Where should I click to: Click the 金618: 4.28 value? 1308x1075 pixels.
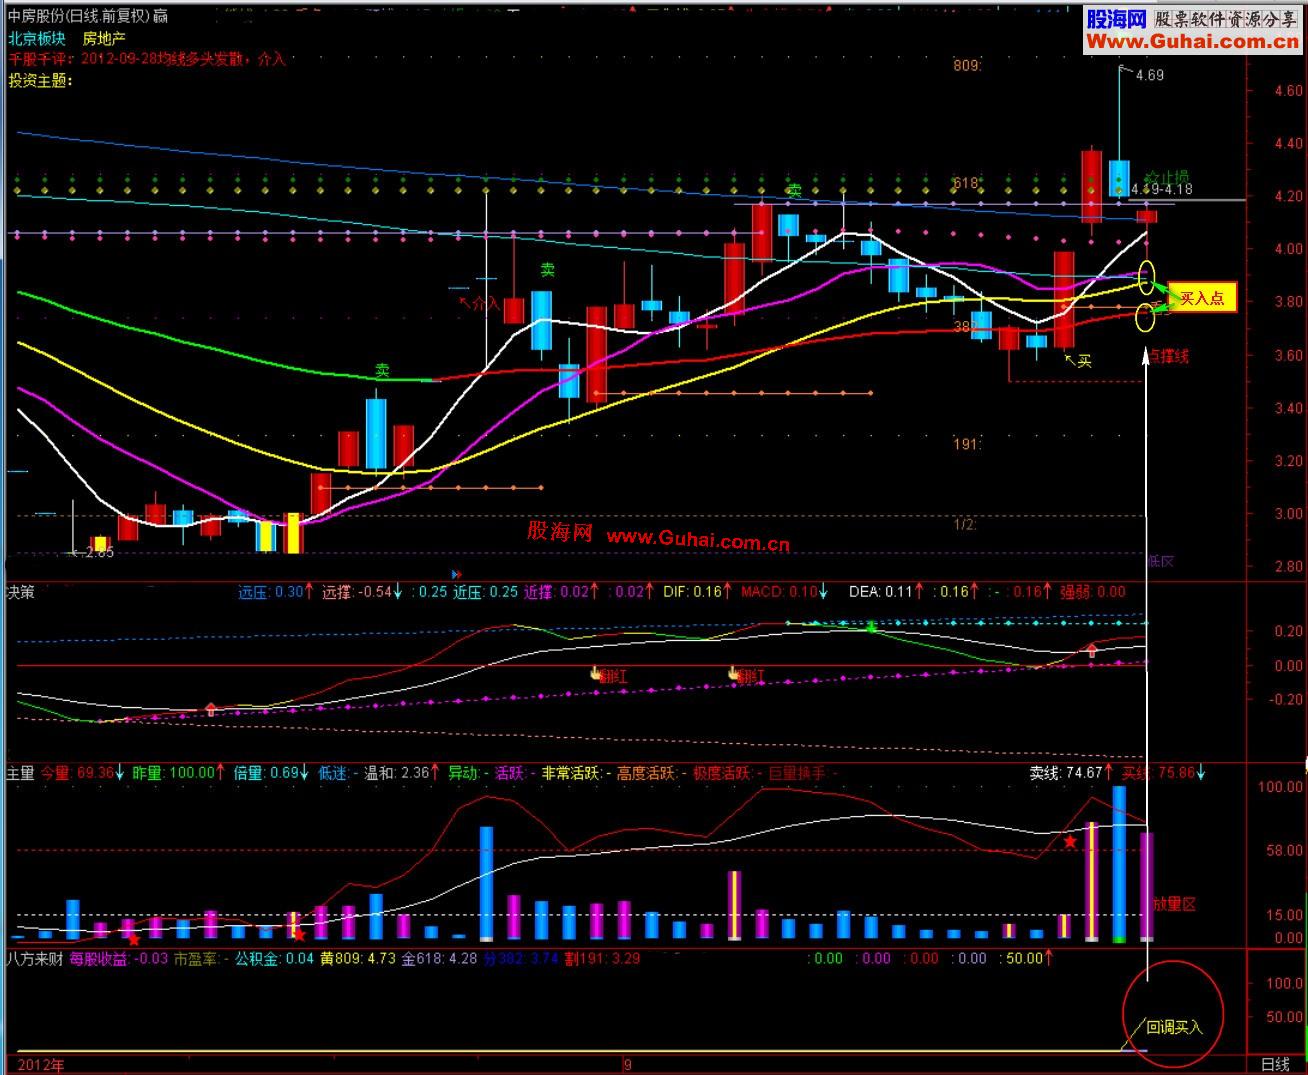pyautogui.click(x=439, y=958)
